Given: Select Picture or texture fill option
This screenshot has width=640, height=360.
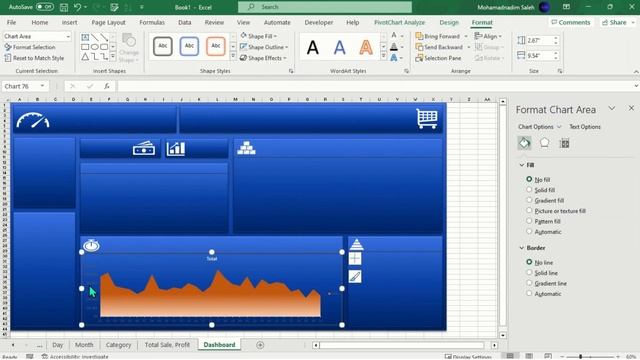Looking at the screenshot, I should (x=529, y=211).
